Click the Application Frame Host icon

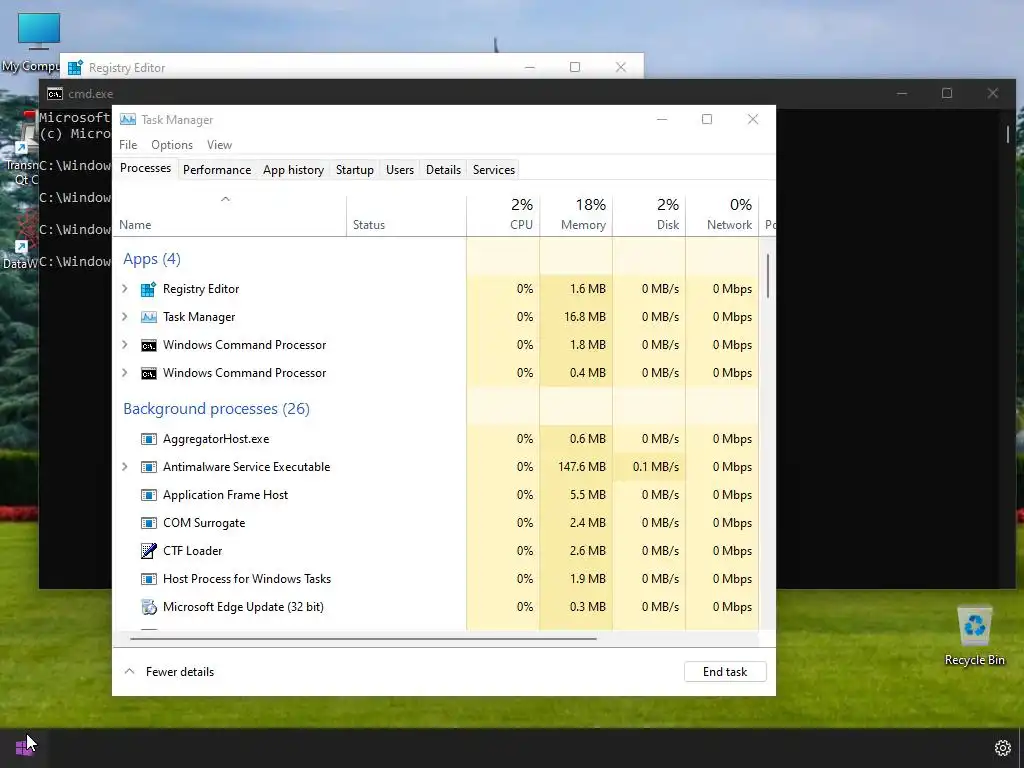(149, 495)
